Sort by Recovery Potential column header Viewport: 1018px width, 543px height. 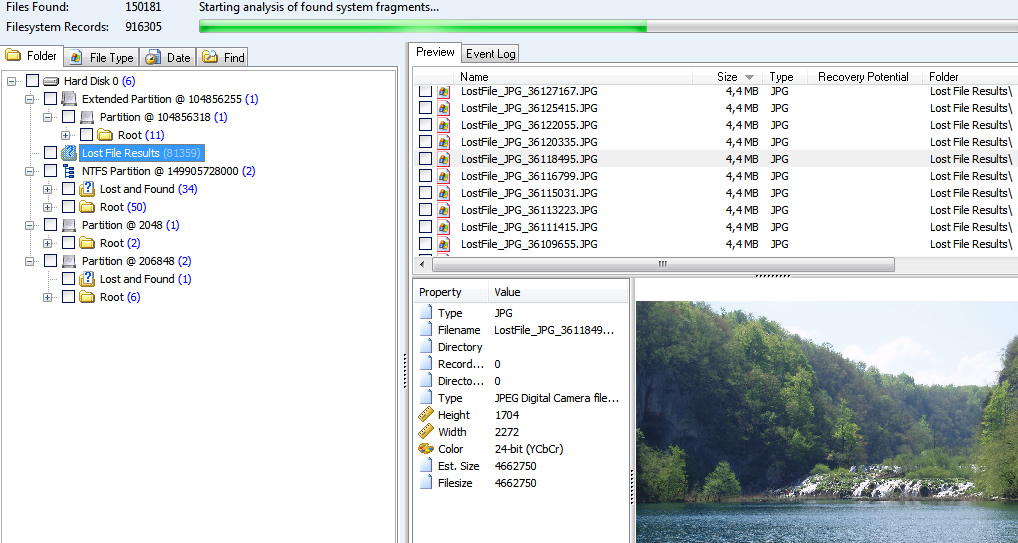click(862, 77)
